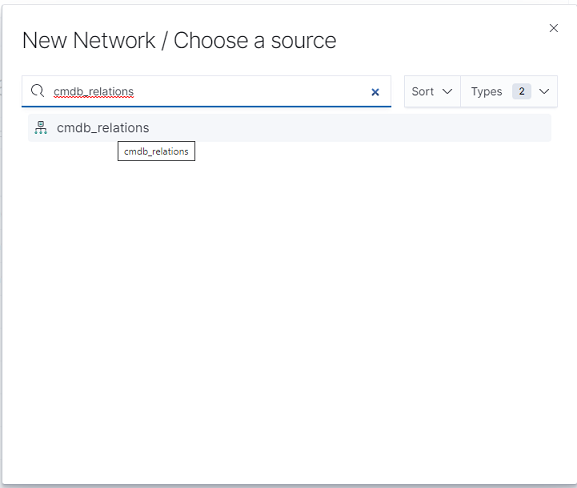Click the Sort chevron arrow
Viewport: 577px width, 488px height.
click(447, 91)
